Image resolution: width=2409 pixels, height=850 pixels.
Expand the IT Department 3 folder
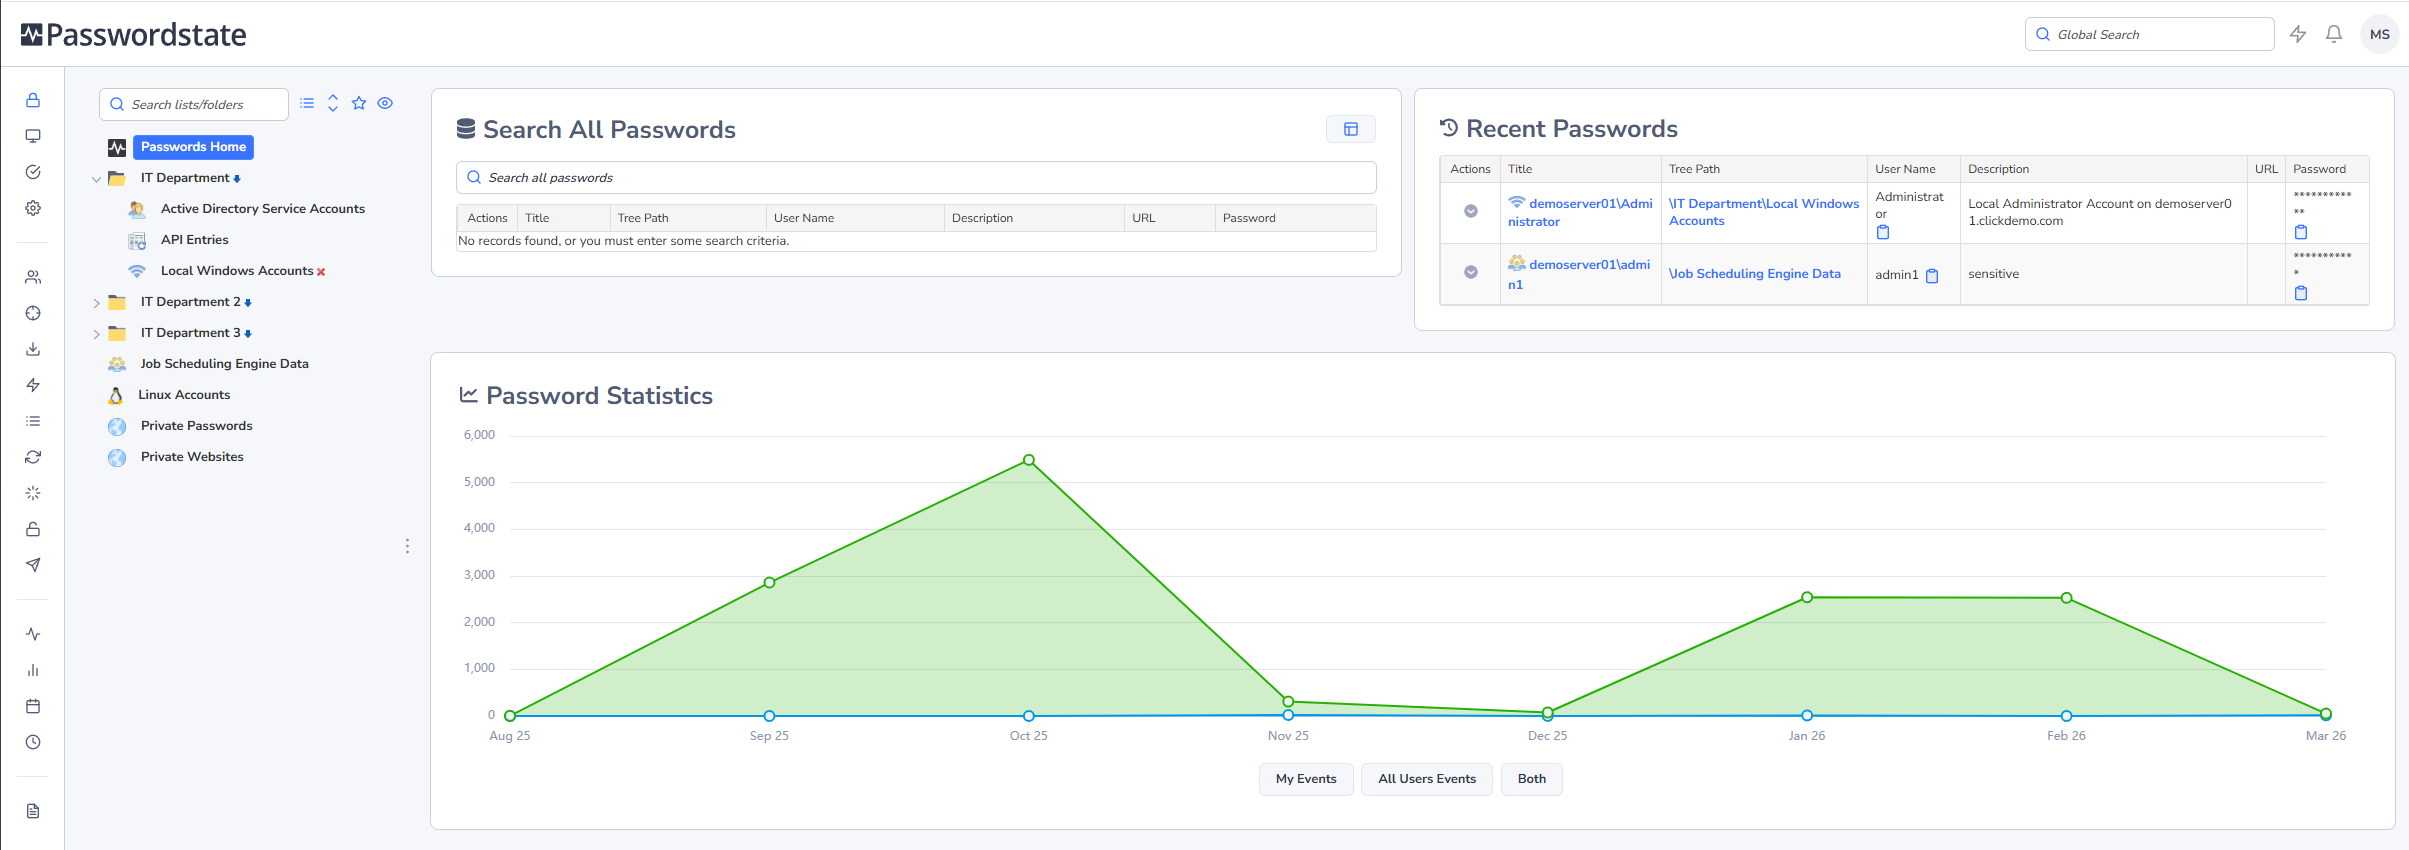tap(96, 334)
